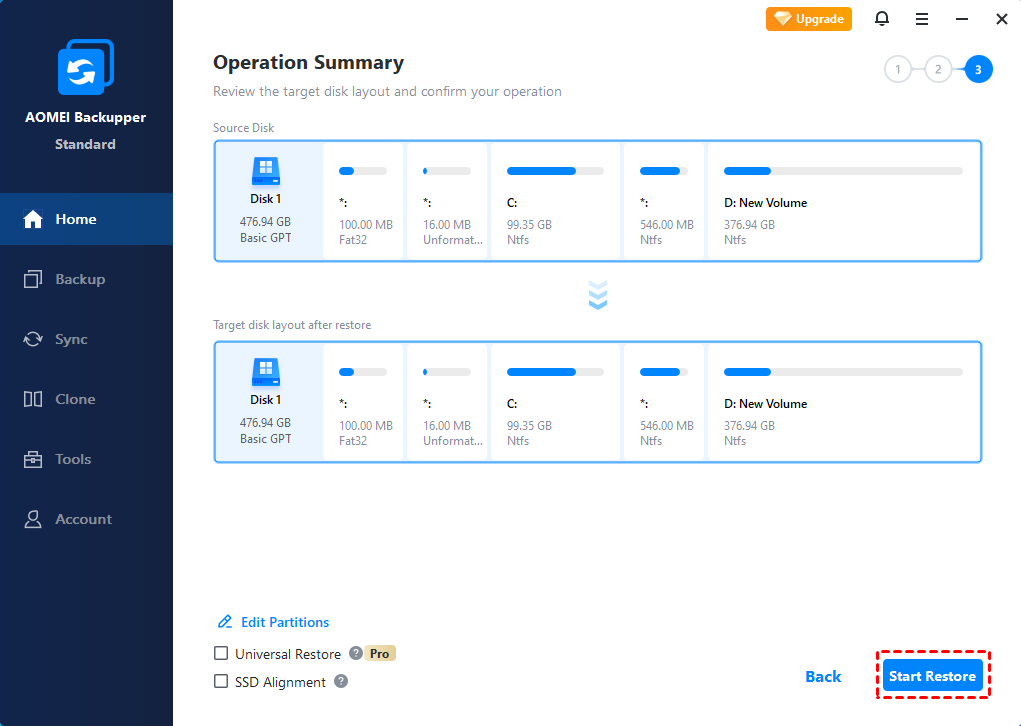The height and width of the screenshot is (726, 1021).
Task: Switch to the Clone section
Action: pos(86,399)
